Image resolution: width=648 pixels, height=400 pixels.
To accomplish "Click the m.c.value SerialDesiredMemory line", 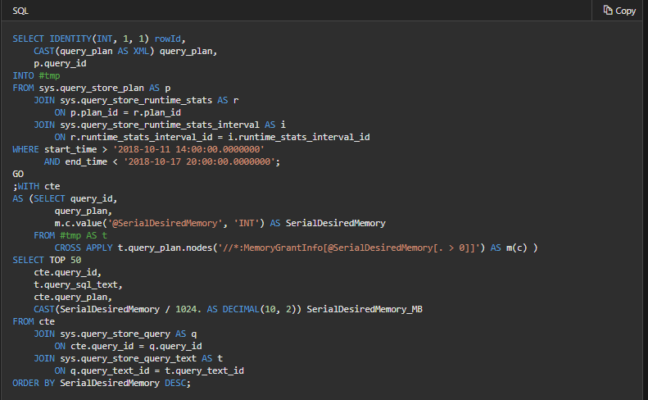I will pos(220,224).
